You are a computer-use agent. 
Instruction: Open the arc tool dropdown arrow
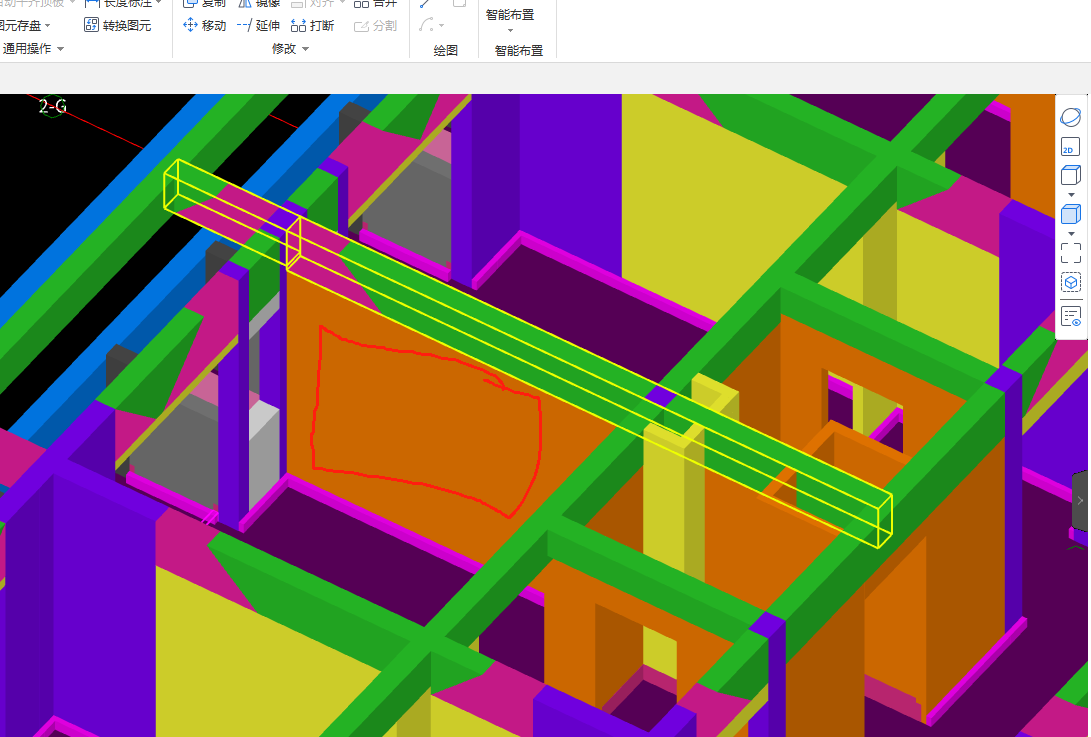(x=442, y=26)
